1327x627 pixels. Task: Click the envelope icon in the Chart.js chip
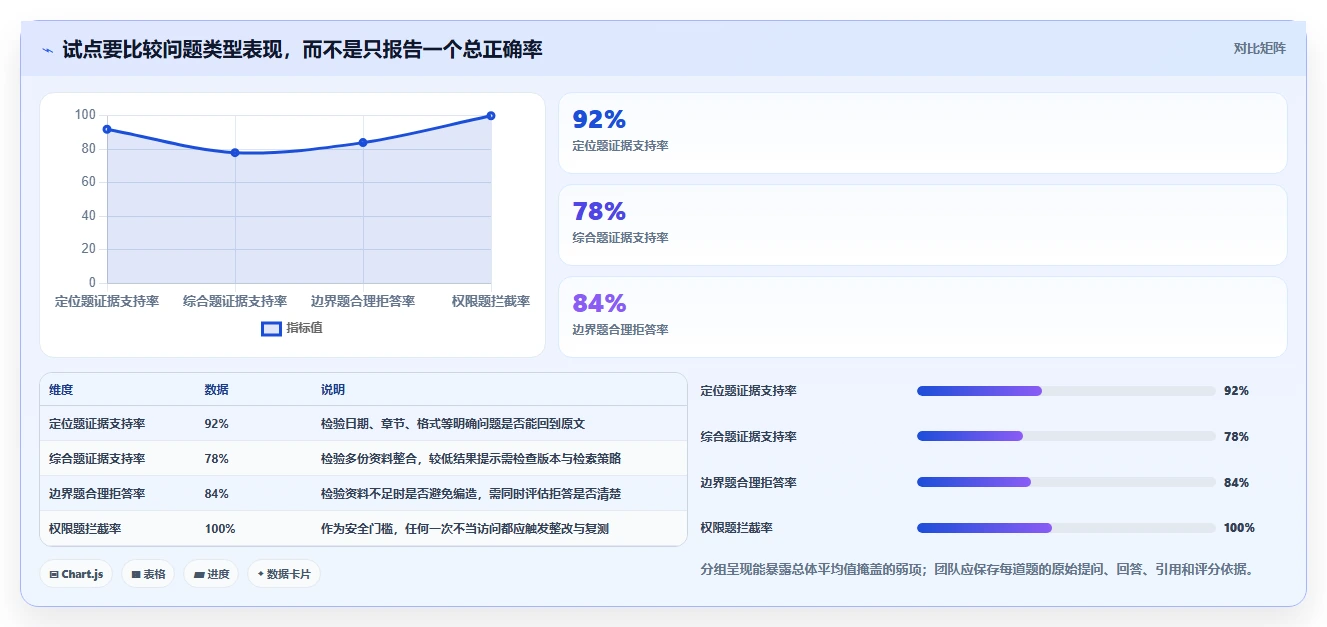(54, 574)
